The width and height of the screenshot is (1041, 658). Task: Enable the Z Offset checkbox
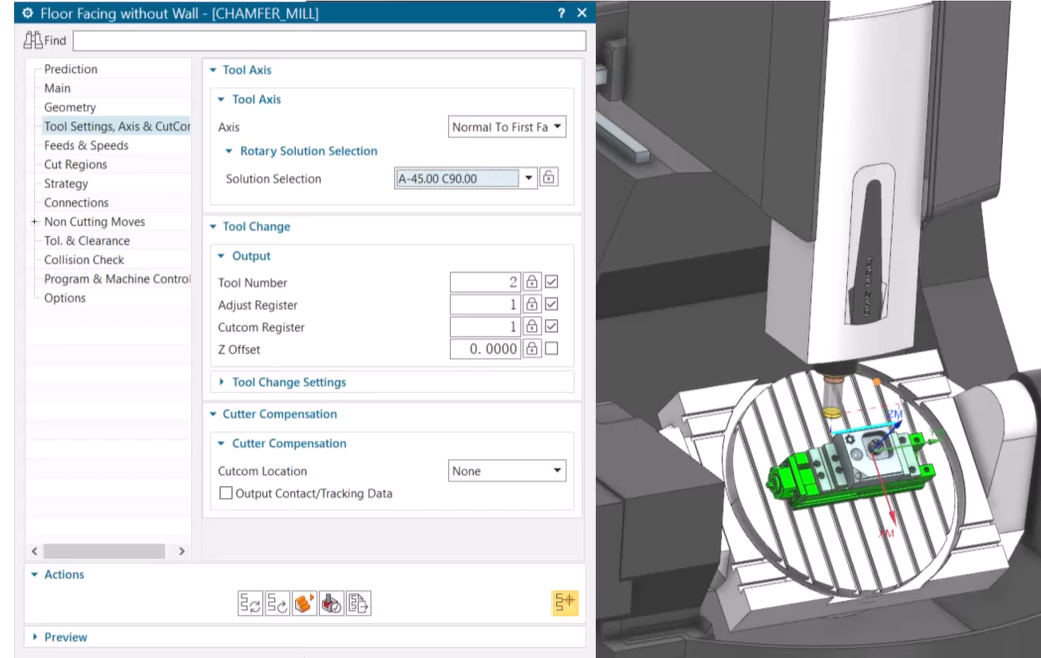pyautogui.click(x=551, y=349)
